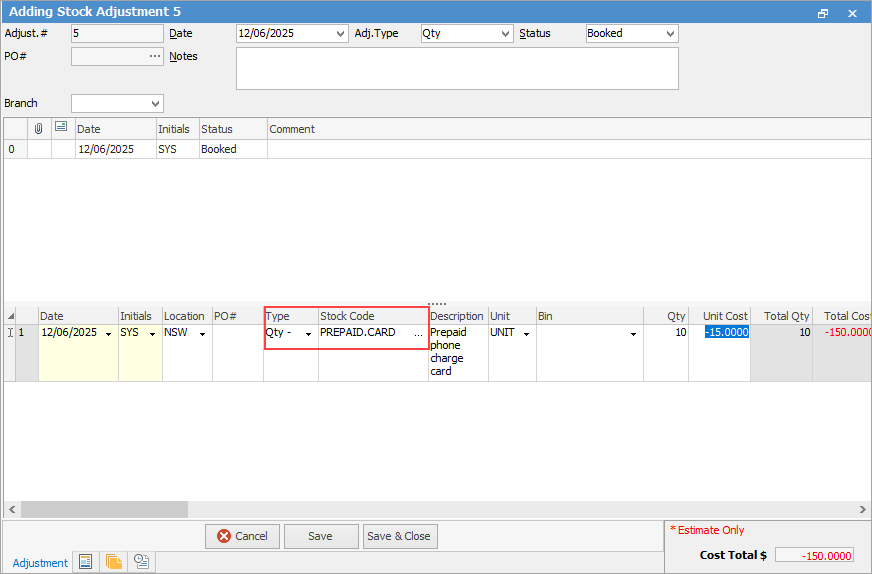Click into the Notes text area
The image size is (872, 574).
[x=457, y=68]
